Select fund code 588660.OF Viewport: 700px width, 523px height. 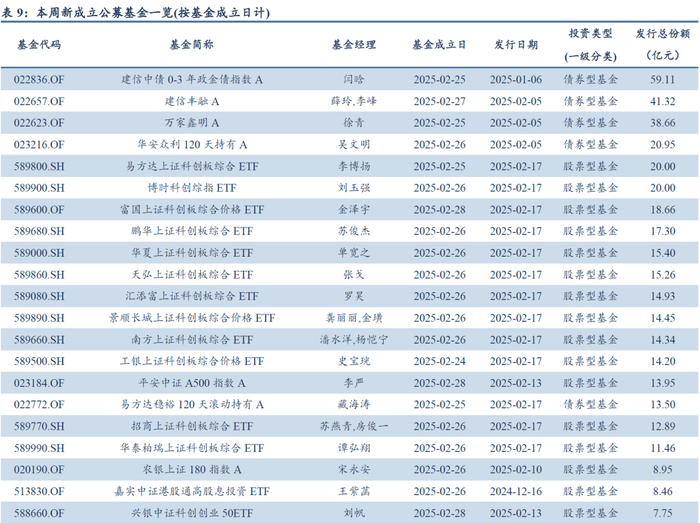click(x=39, y=513)
